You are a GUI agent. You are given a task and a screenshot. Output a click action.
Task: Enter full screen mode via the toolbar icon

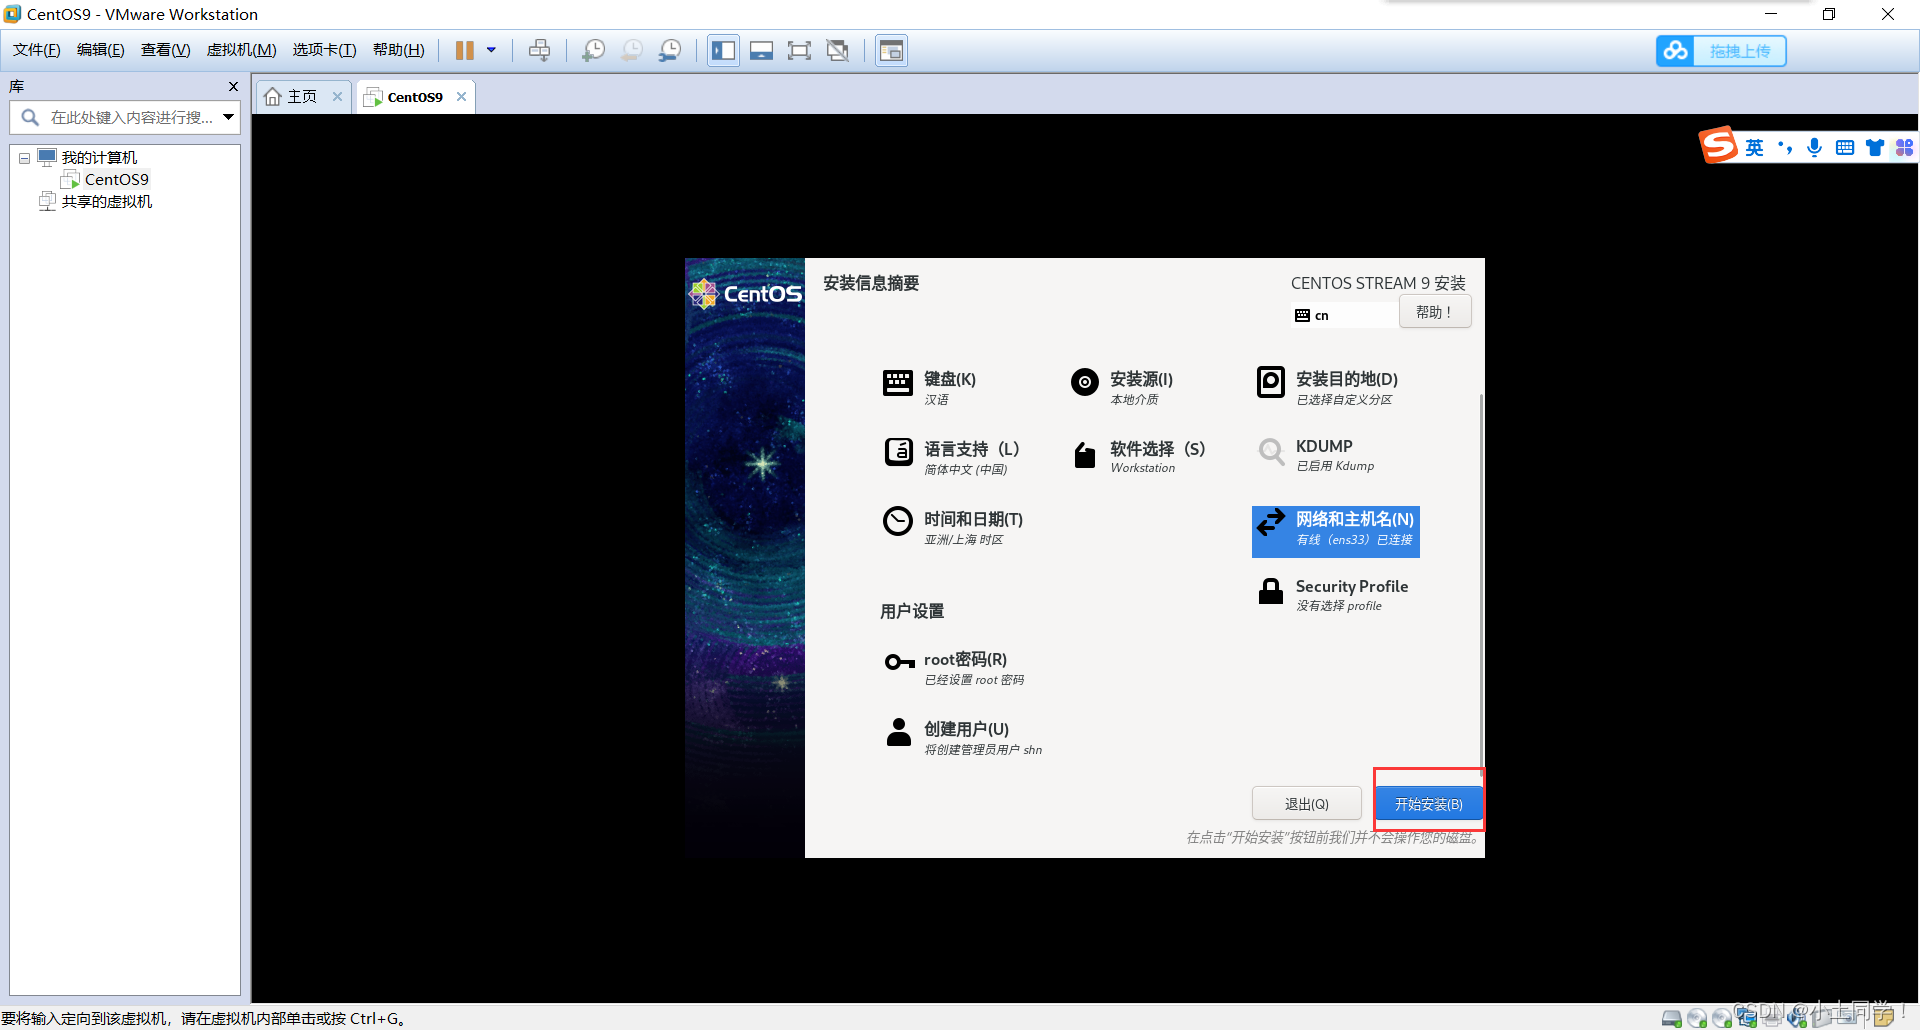[x=799, y=51]
